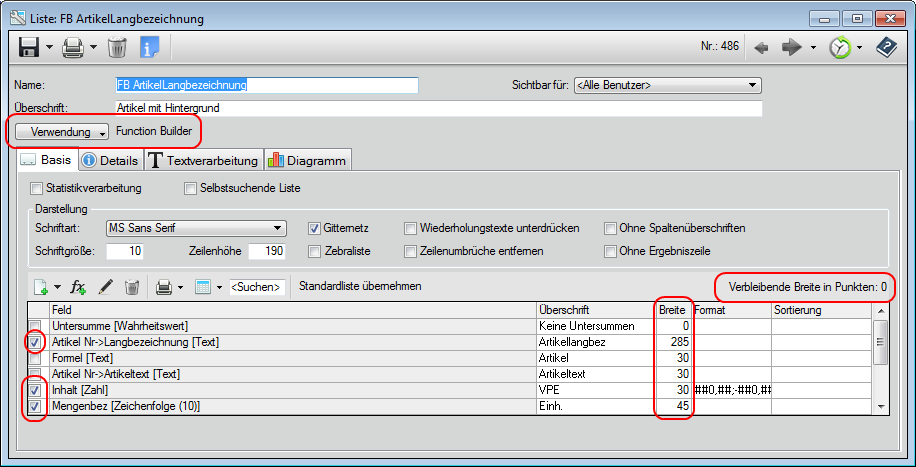Click the blue info icon
Image resolution: width=916 pixels, height=467 pixels.
[x=150, y=47]
